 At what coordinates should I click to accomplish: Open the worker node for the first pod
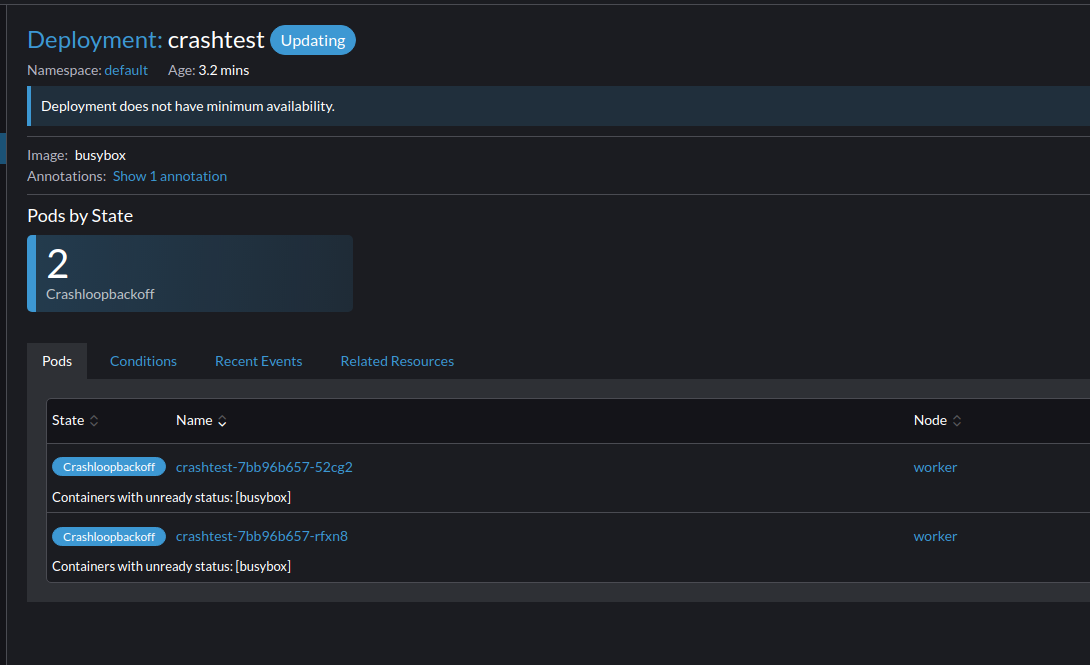pos(935,466)
